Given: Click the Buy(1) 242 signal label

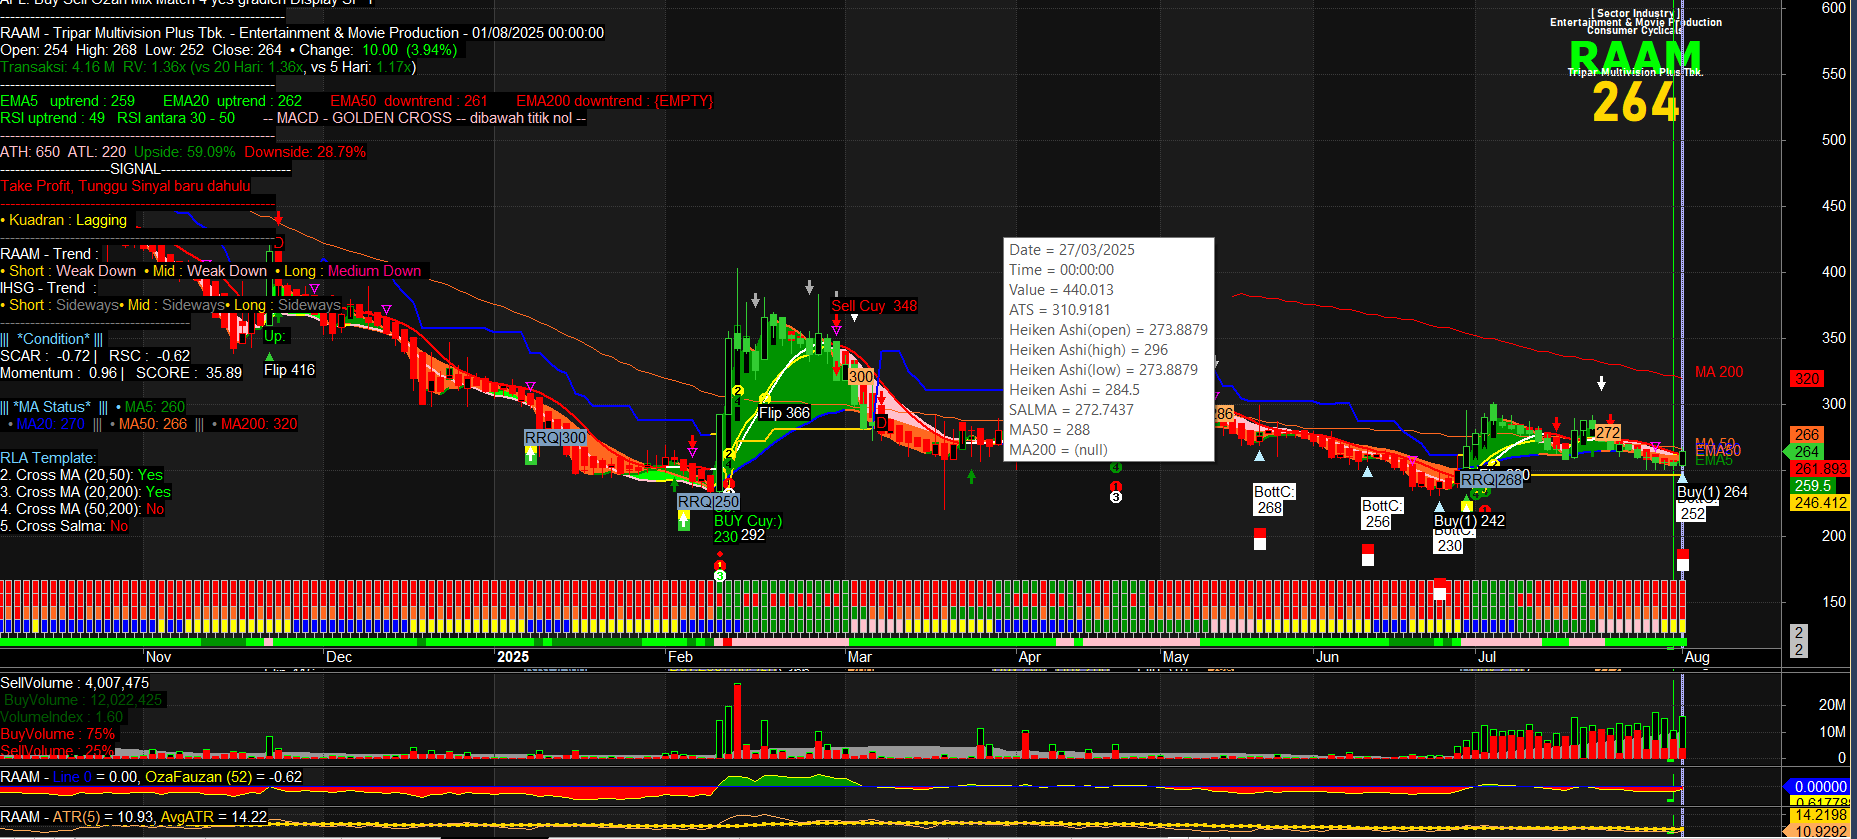Looking at the screenshot, I should (x=1469, y=521).
